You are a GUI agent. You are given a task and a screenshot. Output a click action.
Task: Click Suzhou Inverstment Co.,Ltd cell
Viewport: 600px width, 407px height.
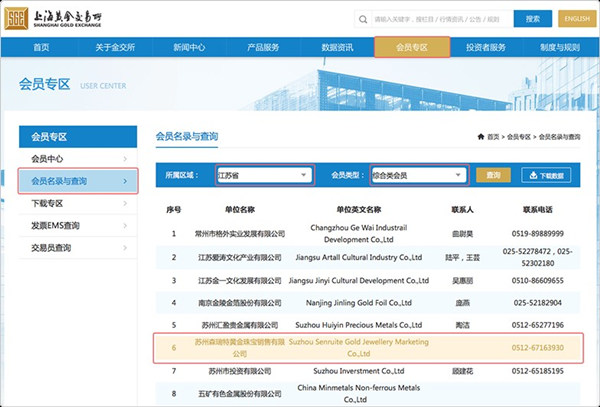359,371
